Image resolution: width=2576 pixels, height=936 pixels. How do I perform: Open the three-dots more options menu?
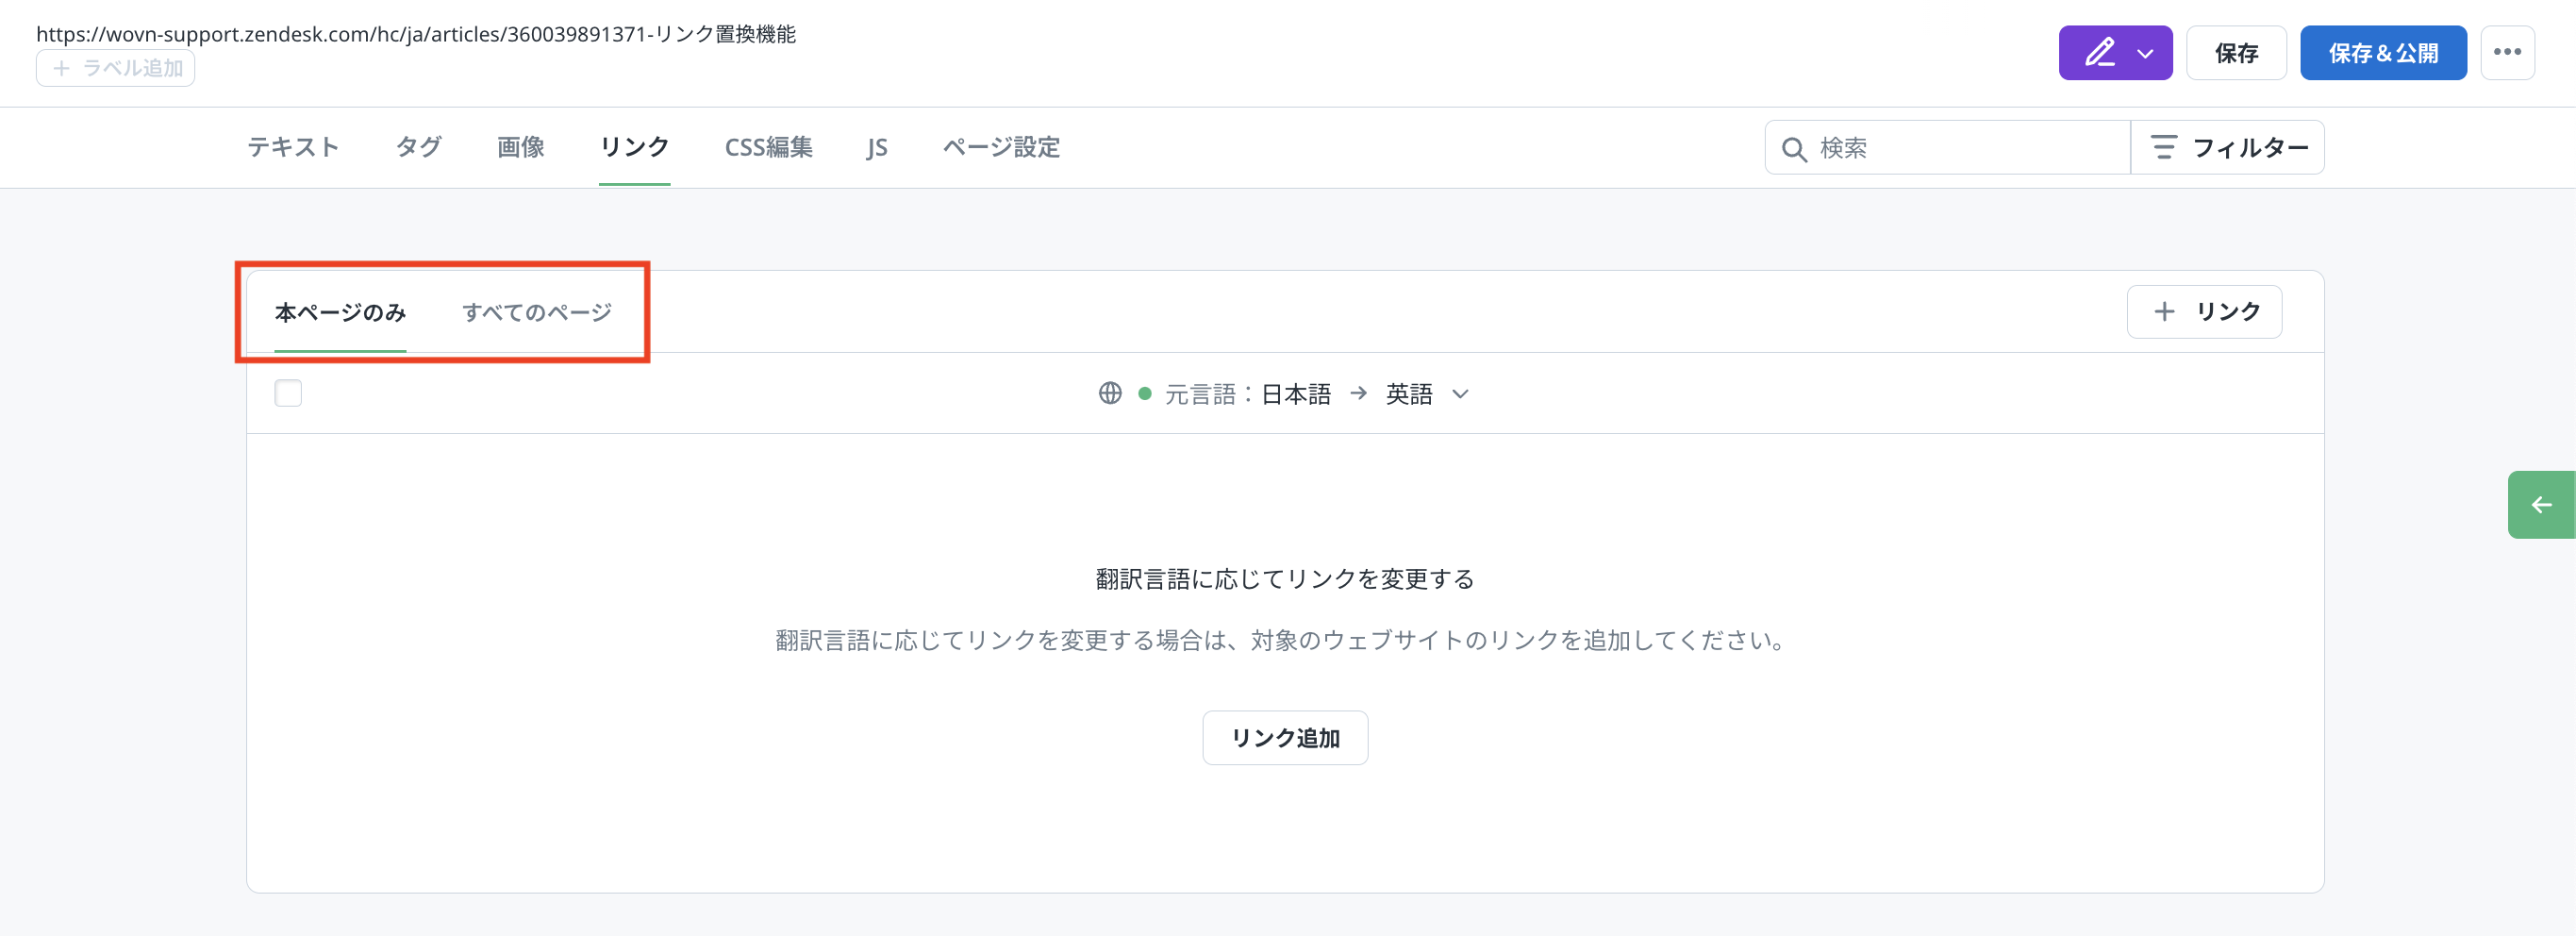point(2506,53)
